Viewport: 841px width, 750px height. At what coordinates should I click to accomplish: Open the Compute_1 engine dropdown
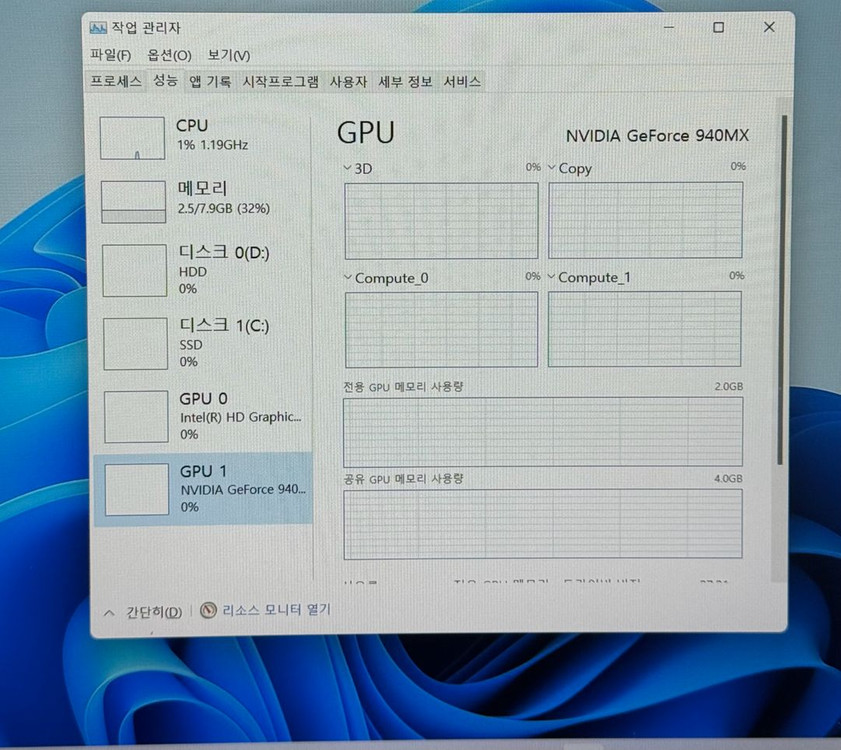[553, 278]
